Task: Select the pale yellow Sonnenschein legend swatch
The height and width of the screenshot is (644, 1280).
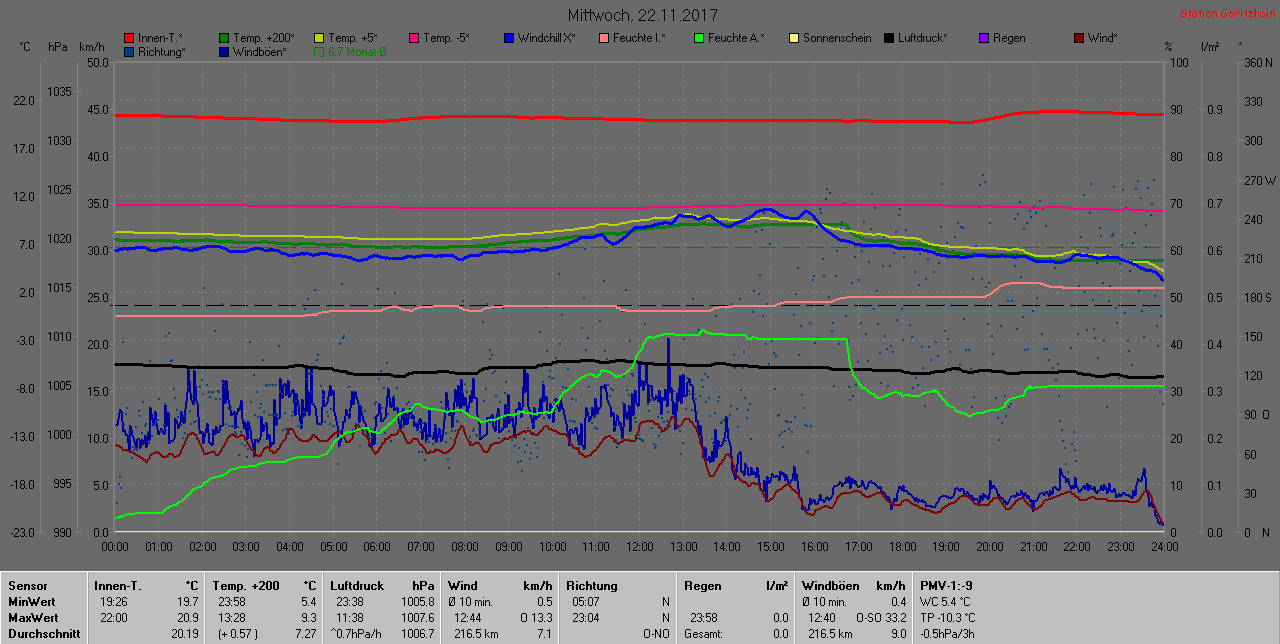Action: (x=793, y=38)
